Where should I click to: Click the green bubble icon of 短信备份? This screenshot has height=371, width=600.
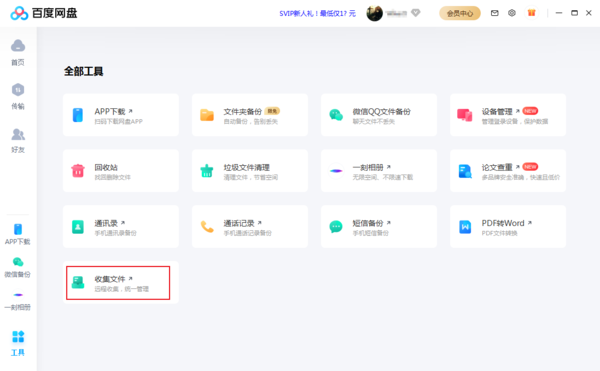[336, 226]
